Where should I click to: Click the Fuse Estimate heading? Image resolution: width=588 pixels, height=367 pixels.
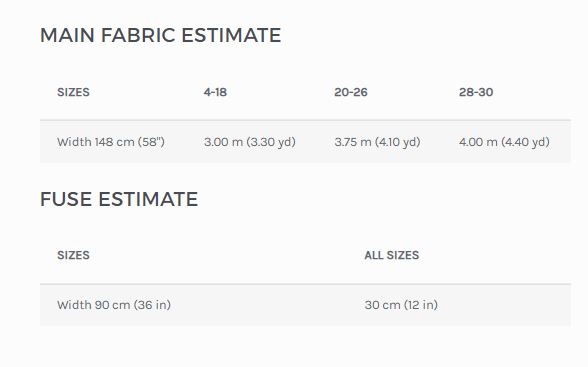tap(119, 199)
